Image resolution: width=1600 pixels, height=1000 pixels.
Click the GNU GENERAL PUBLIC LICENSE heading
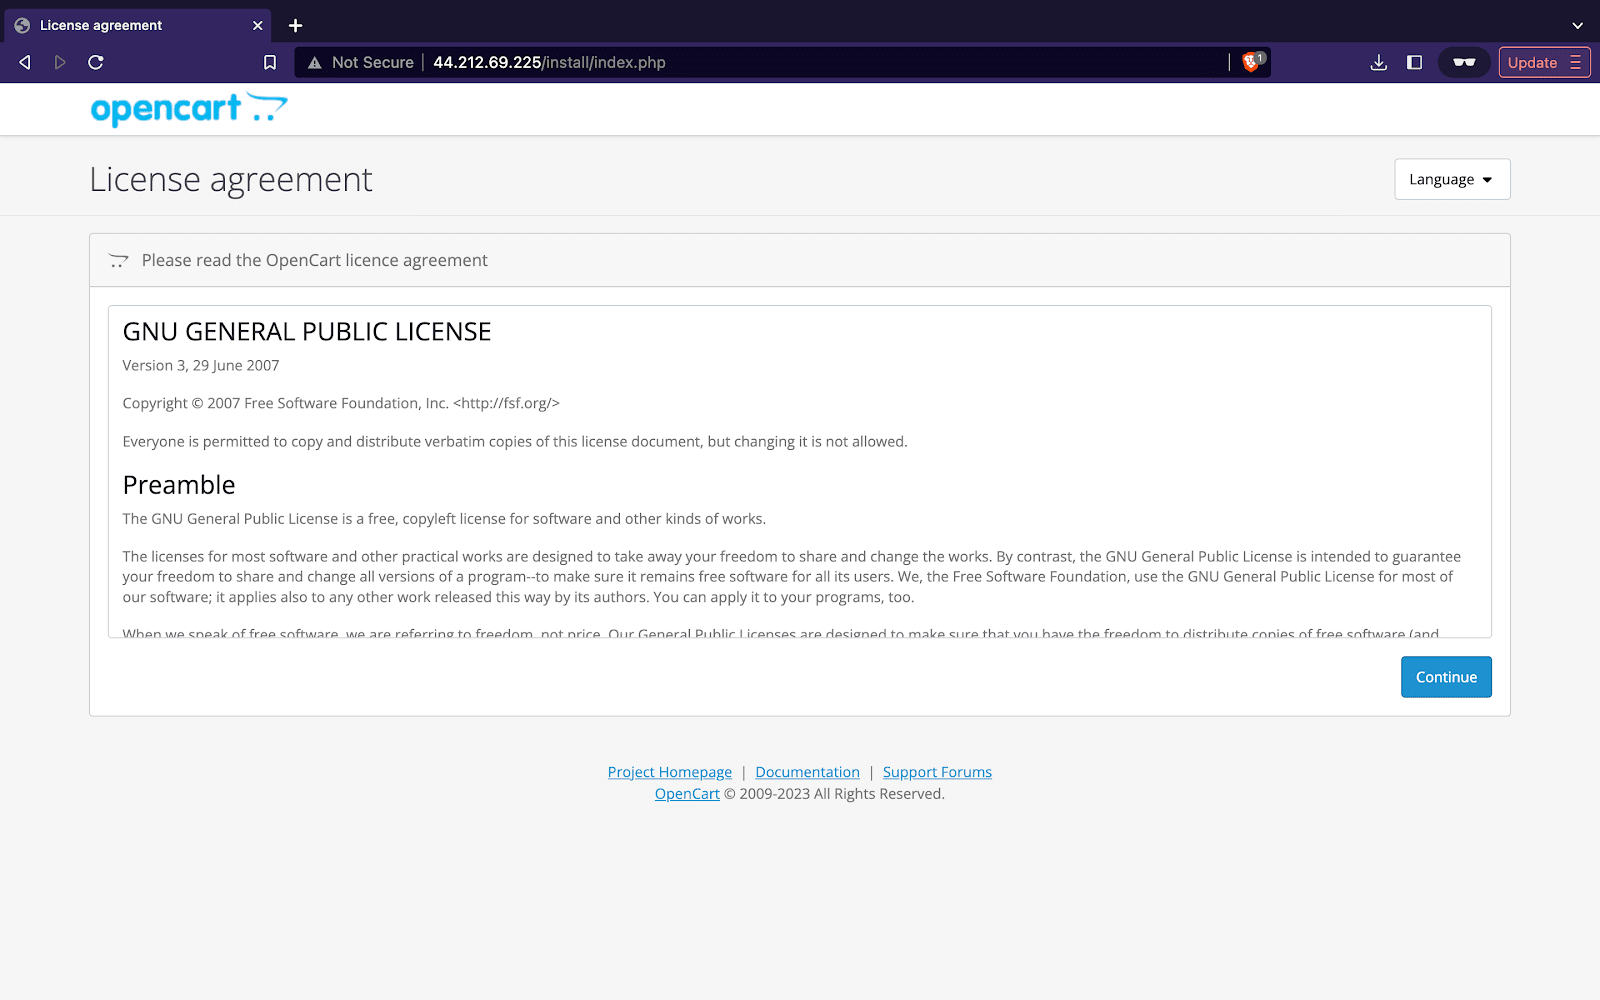[x=307, y=332]
